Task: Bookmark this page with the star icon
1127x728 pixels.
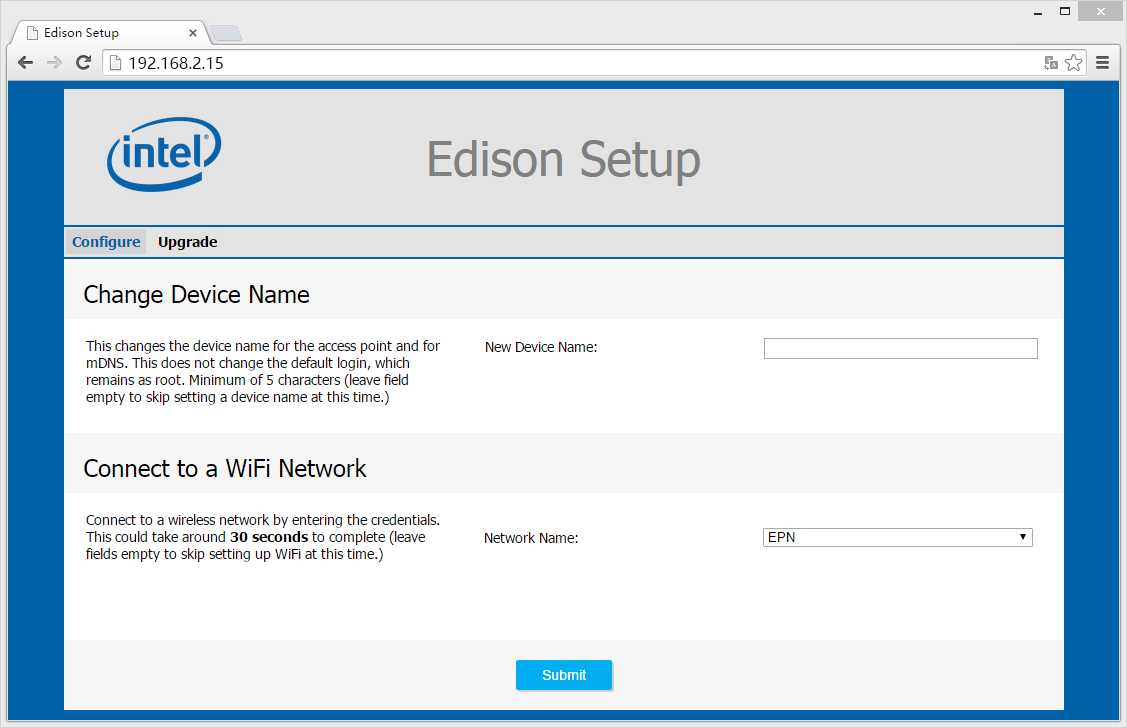Action: point(1073,63)
